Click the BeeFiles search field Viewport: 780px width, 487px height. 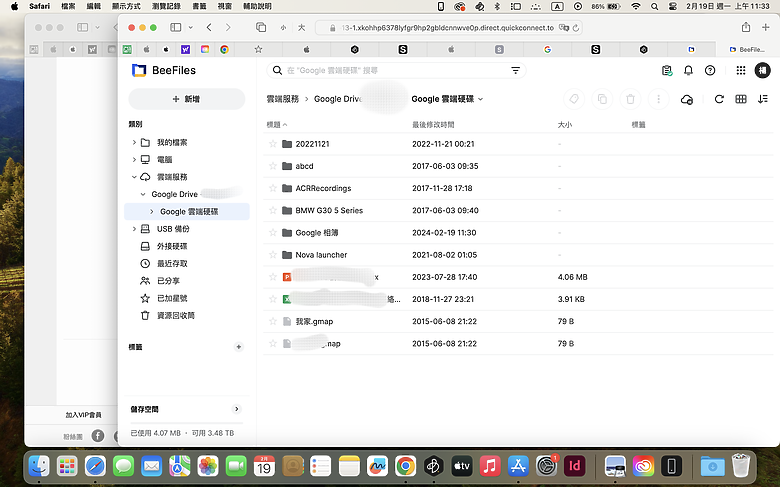[396, 71]
